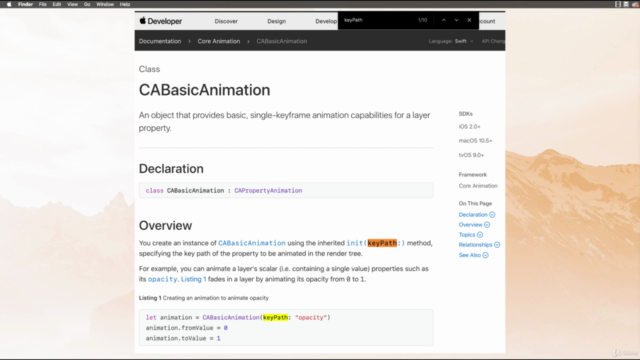Open the Go menu

click(87, 4)
